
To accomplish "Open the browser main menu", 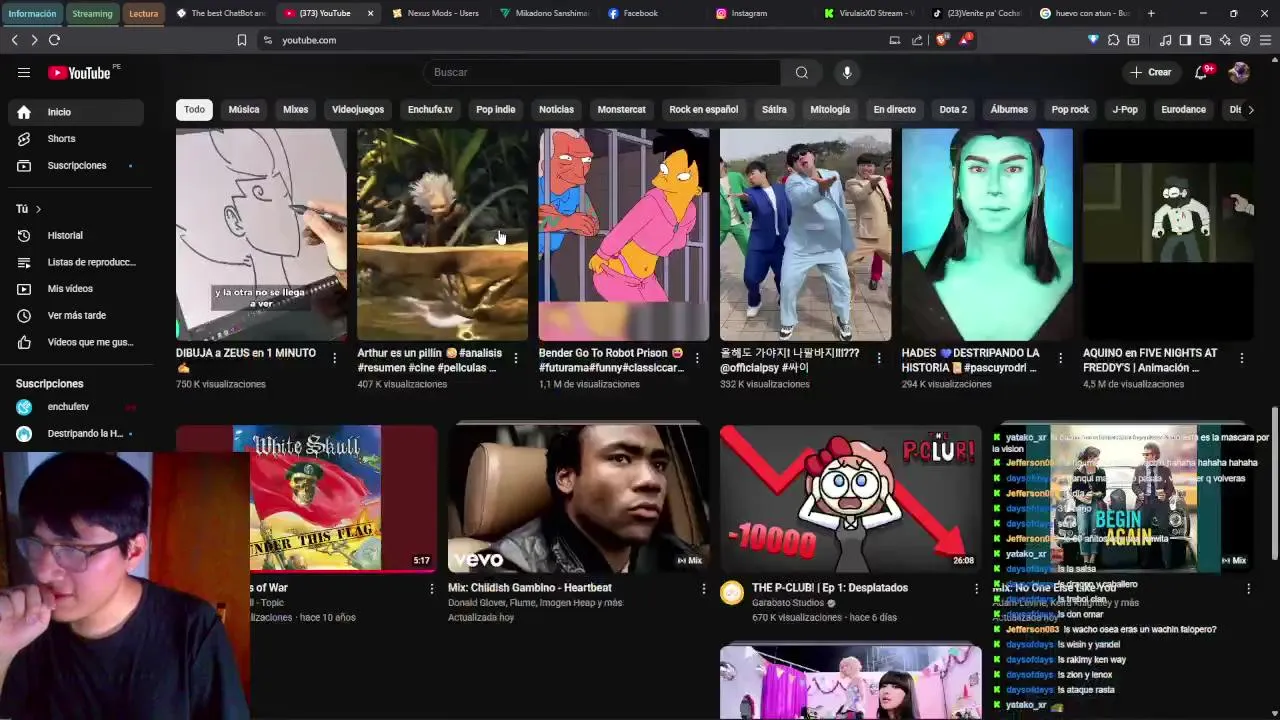I will pos(1266,40).
